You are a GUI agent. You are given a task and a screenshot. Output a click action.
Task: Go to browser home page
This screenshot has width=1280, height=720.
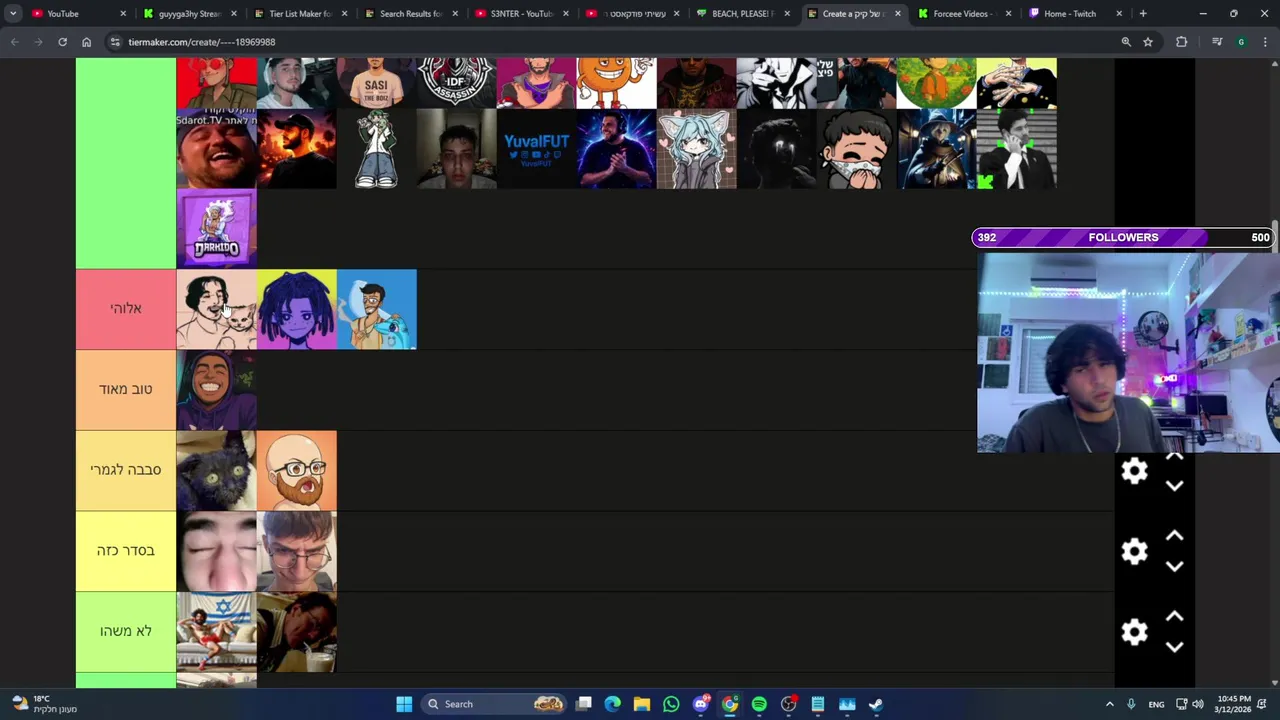pyautogui.click(x=87, y=42)
